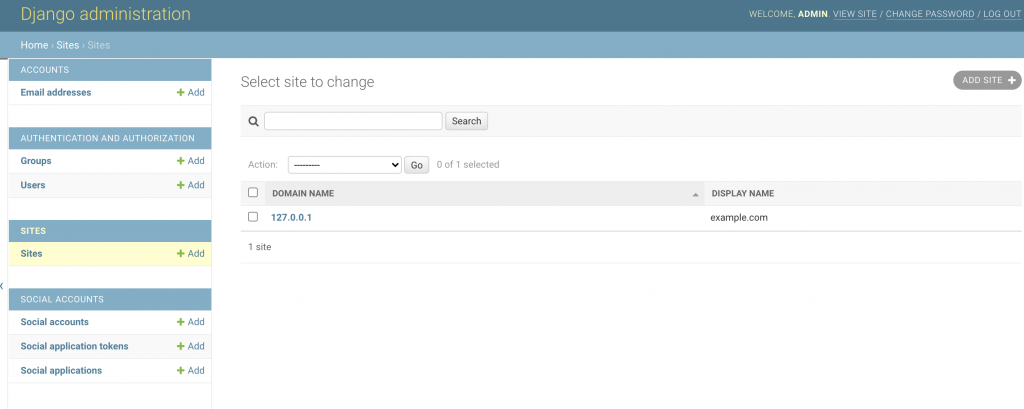Sort by the DOMAIN NAME column header

tap(303, 194)
